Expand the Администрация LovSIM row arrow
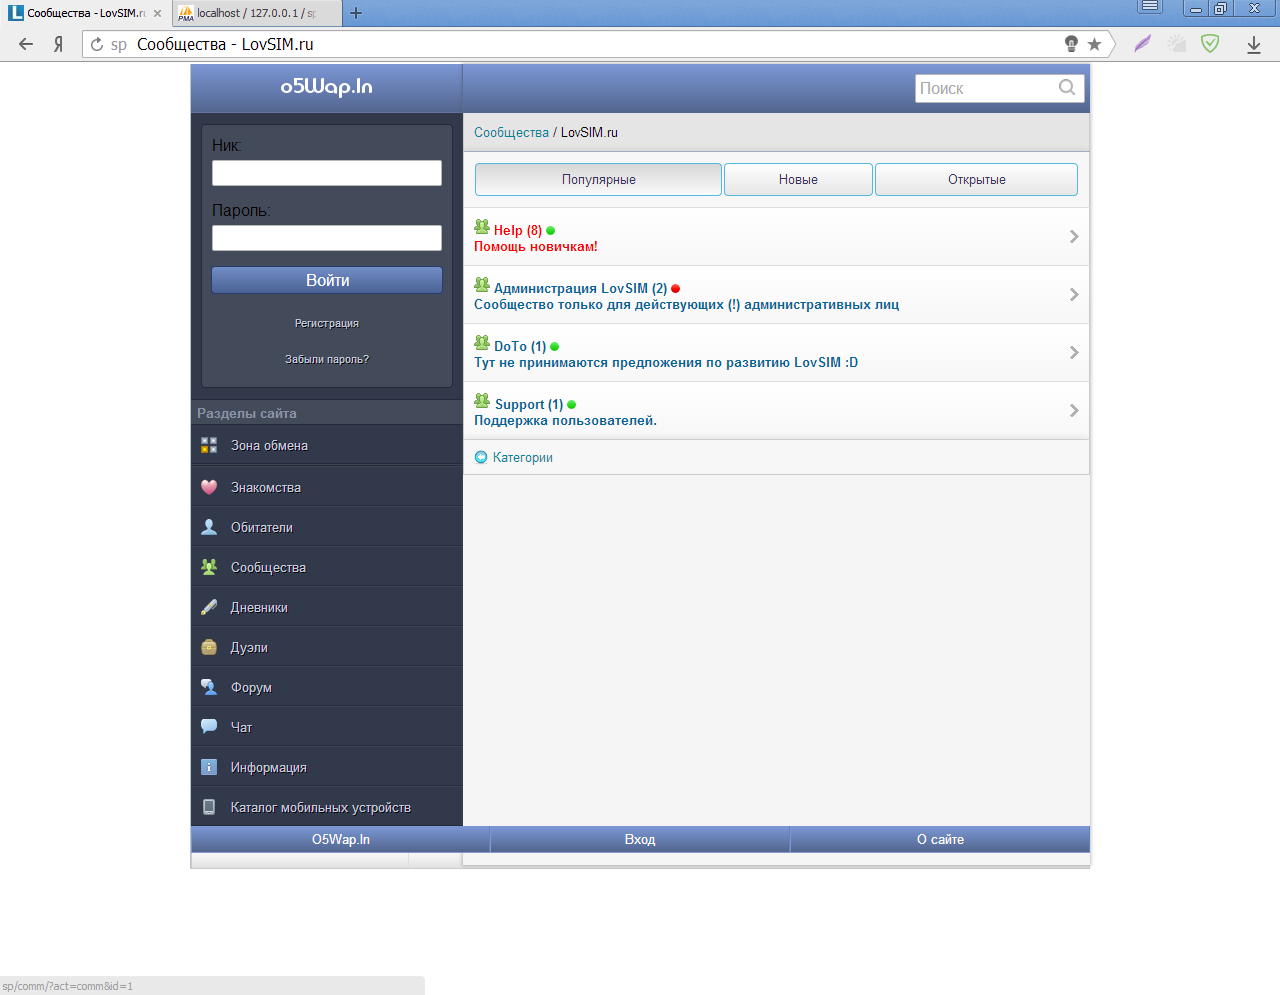Image resolution: width=1280 pixels, height=995 pixels. click(x=1073, y=295)
